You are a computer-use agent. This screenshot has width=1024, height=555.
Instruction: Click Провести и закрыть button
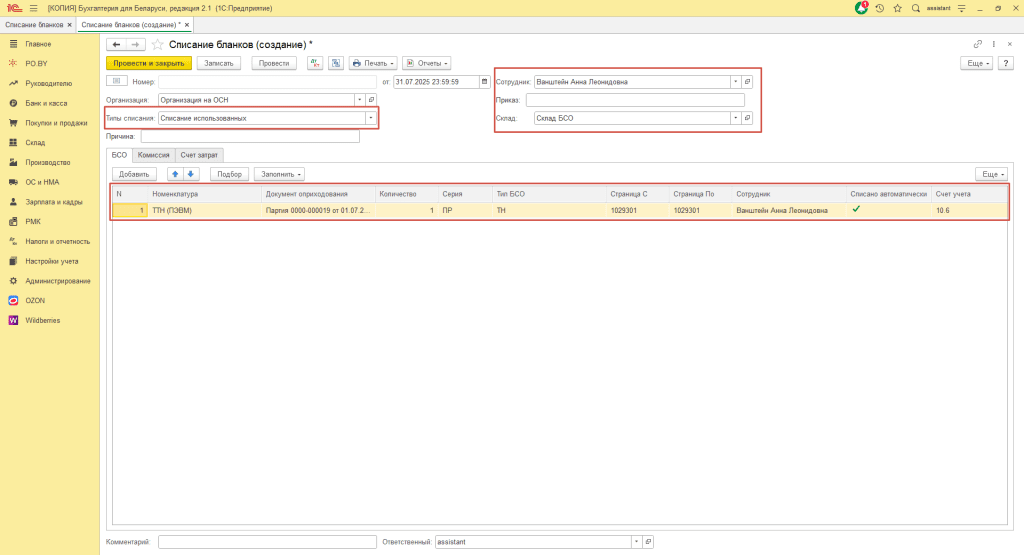pyautogui.click(x=149, y=63)
